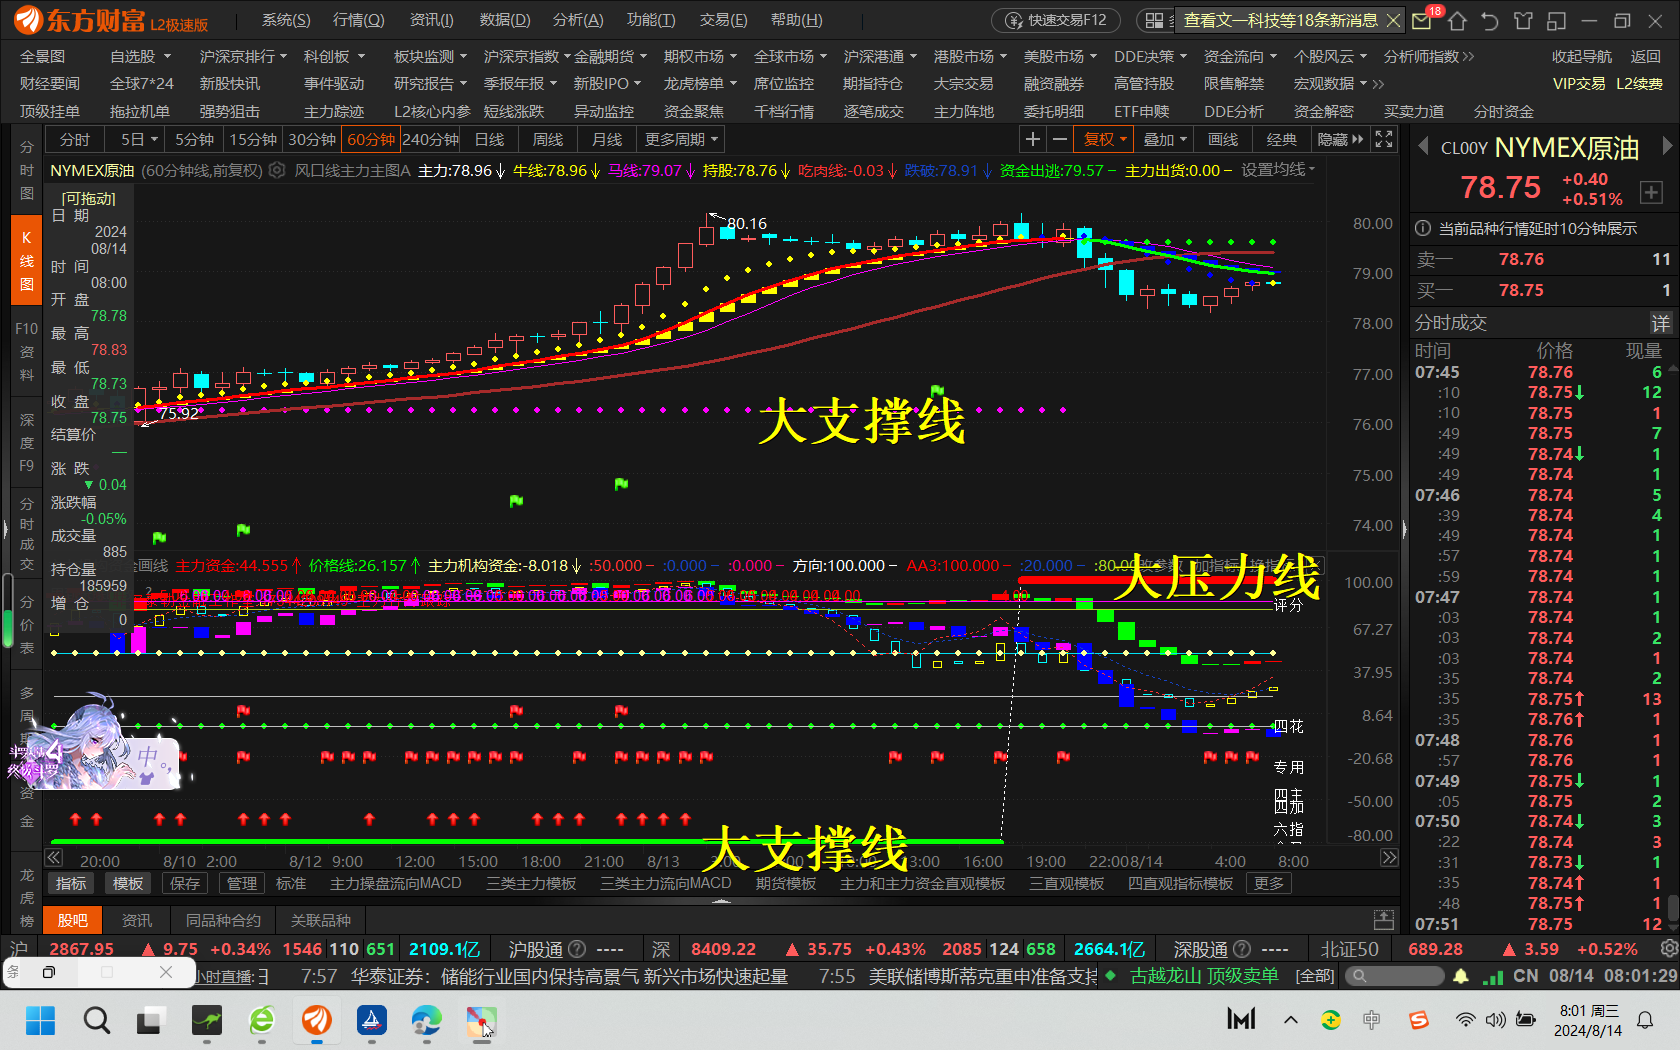Image resolution: width=1680 pixels, height=1050 pixels.
Task: Switch to 15分钟 chart period
Action: point(253,139)
